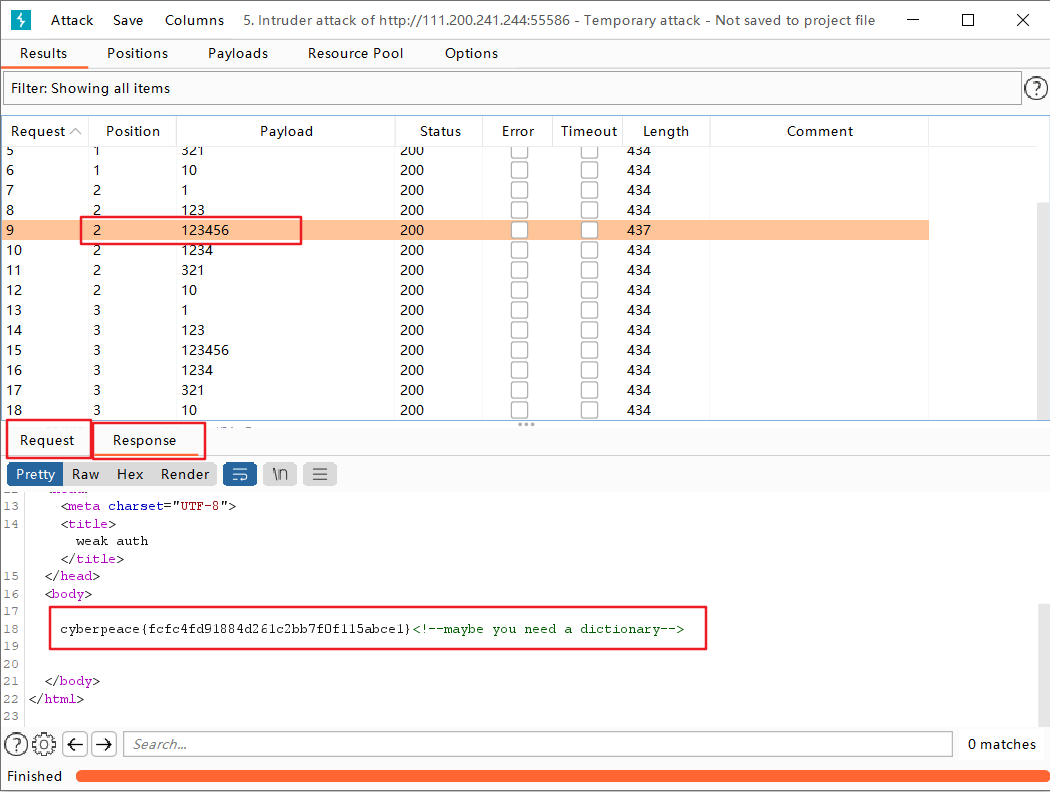
Task: Open the filter help question mark icon
Action: coord(1036,89)
